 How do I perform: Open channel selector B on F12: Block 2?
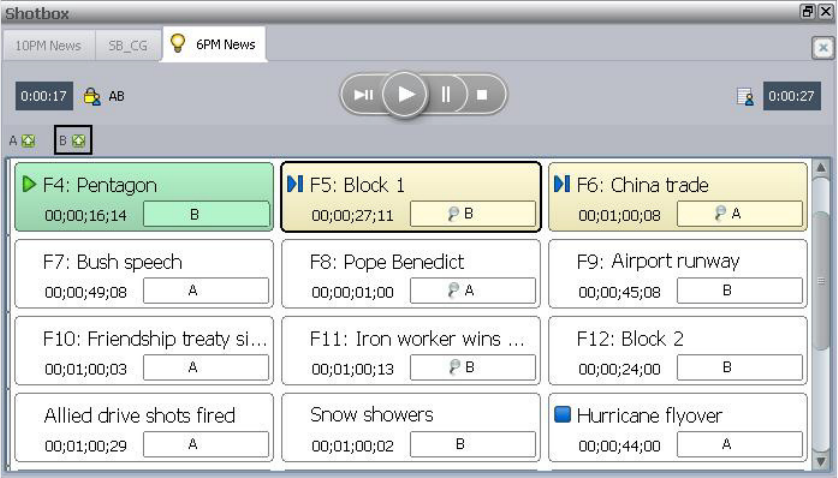(740, 367)
